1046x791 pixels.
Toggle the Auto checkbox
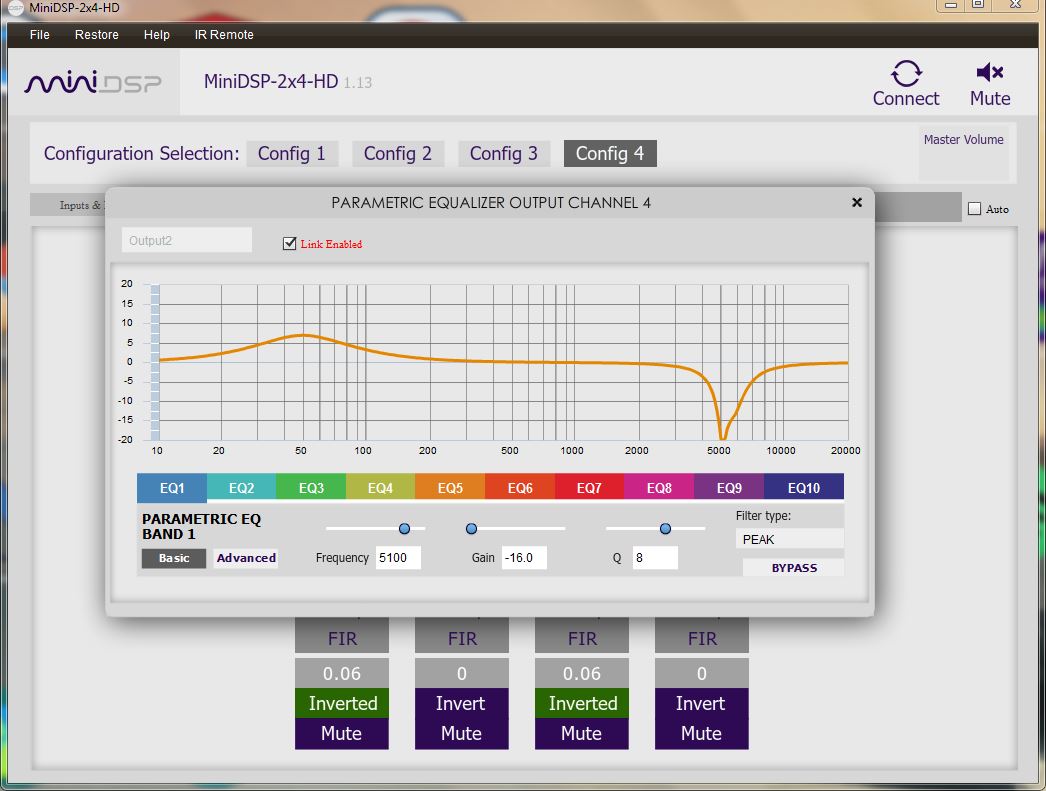tap(975, 209)
